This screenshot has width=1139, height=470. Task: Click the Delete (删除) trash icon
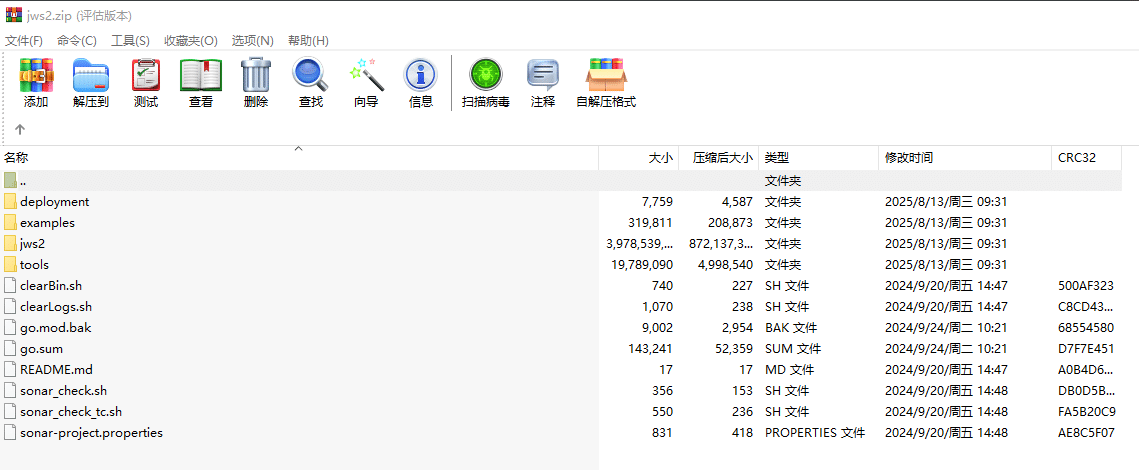pyautogui.click(x=256, y=83)
